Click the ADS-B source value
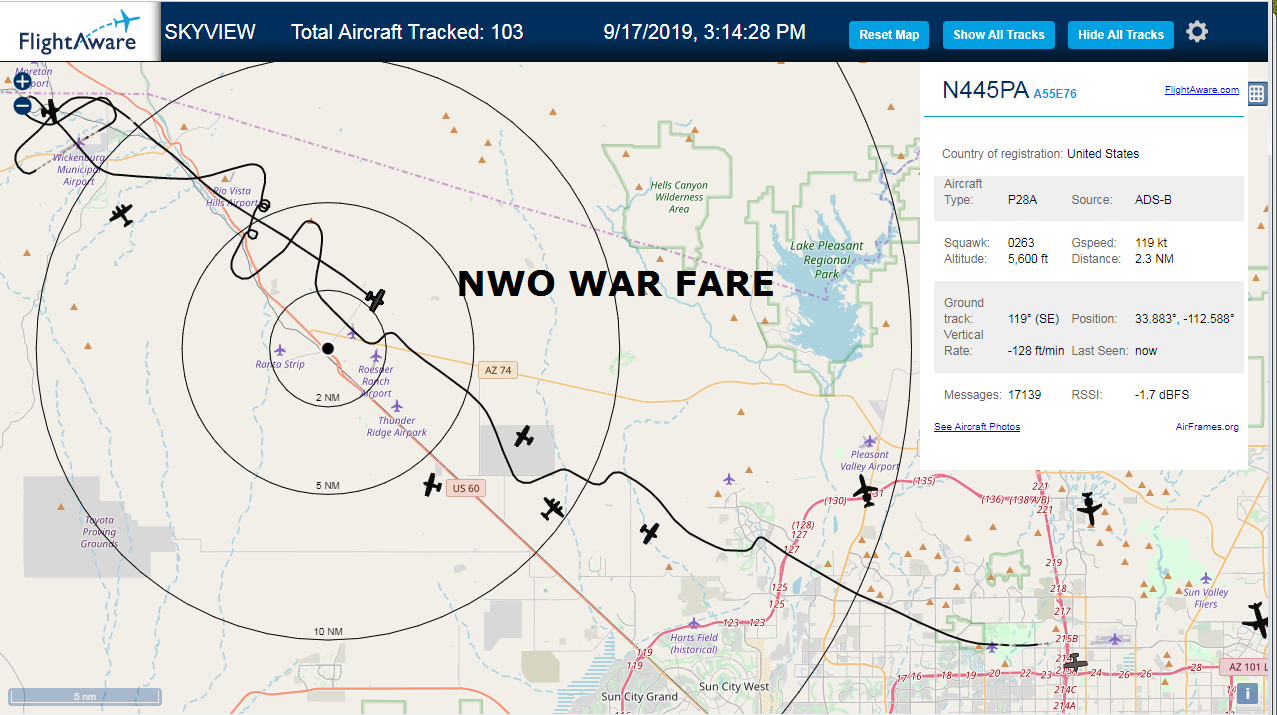Screen dimensions: 1277x715 pyautogui.click(x=1153, y=200)
